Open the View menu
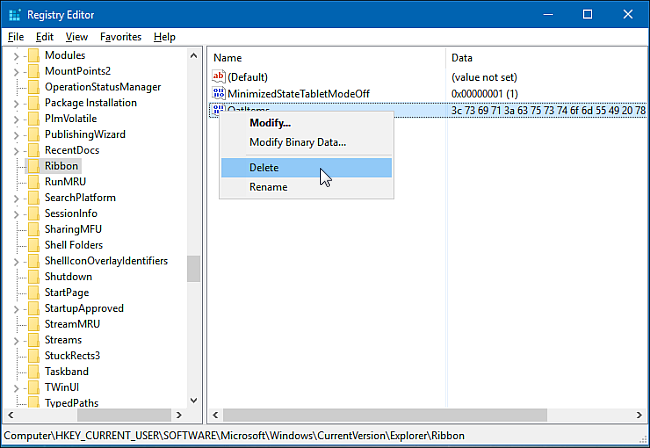 77,37
